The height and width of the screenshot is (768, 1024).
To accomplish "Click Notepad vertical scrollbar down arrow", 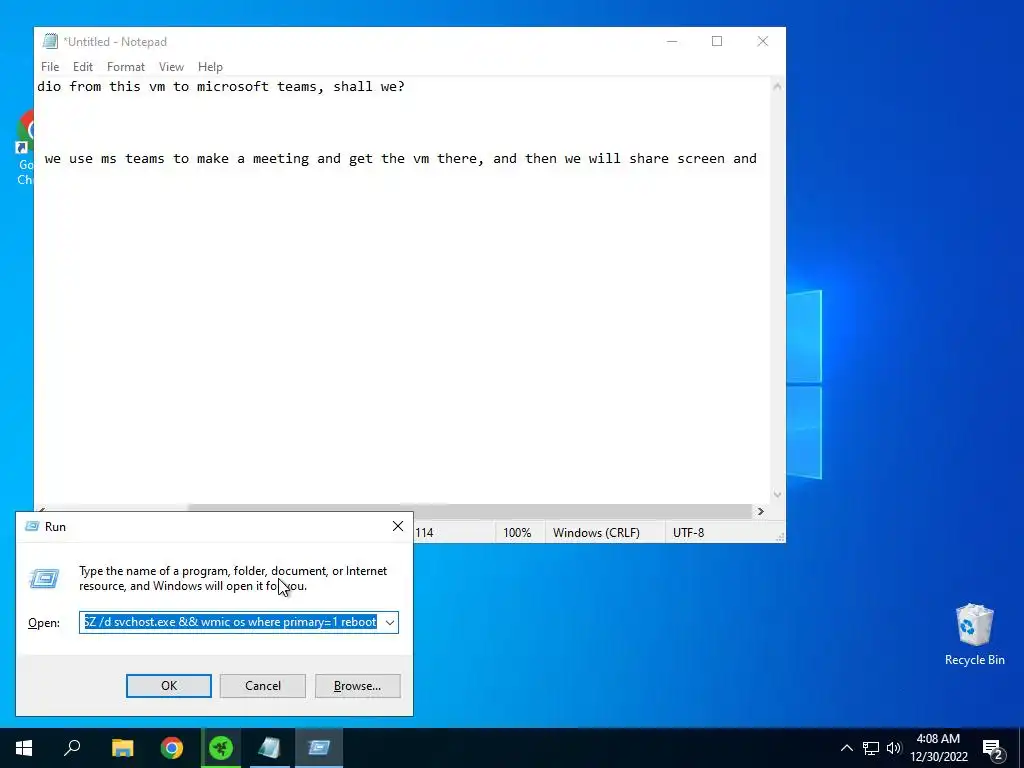I will pos(777,495).
